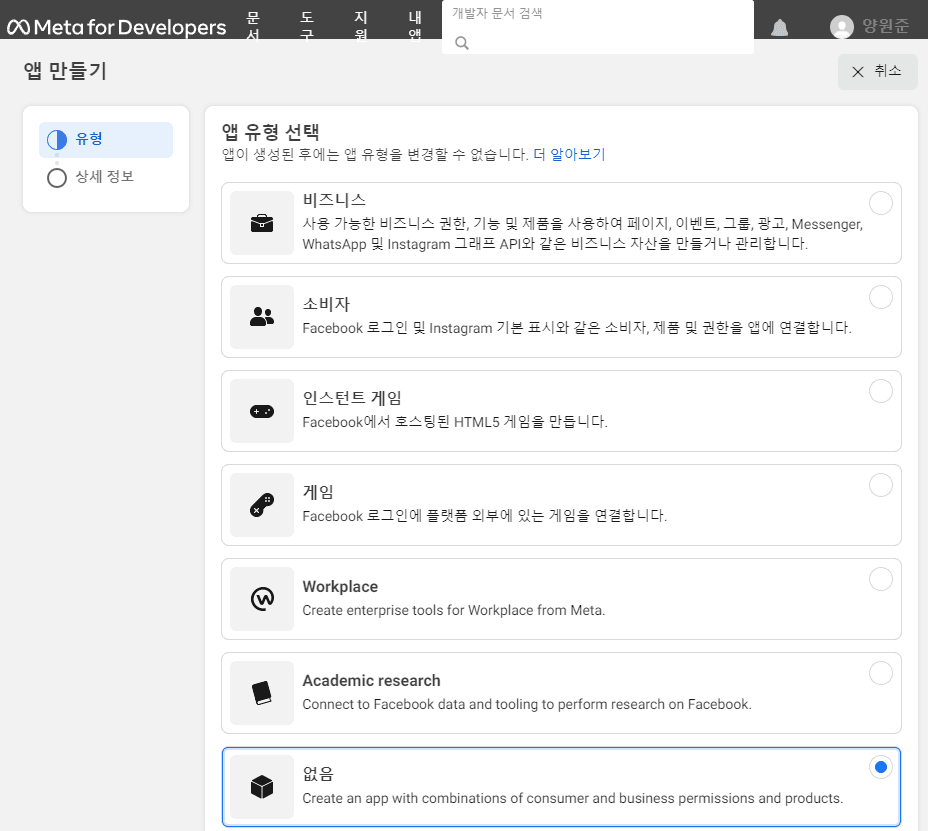Open the notifications bell
Screen dimensions: 928x831
779,27
